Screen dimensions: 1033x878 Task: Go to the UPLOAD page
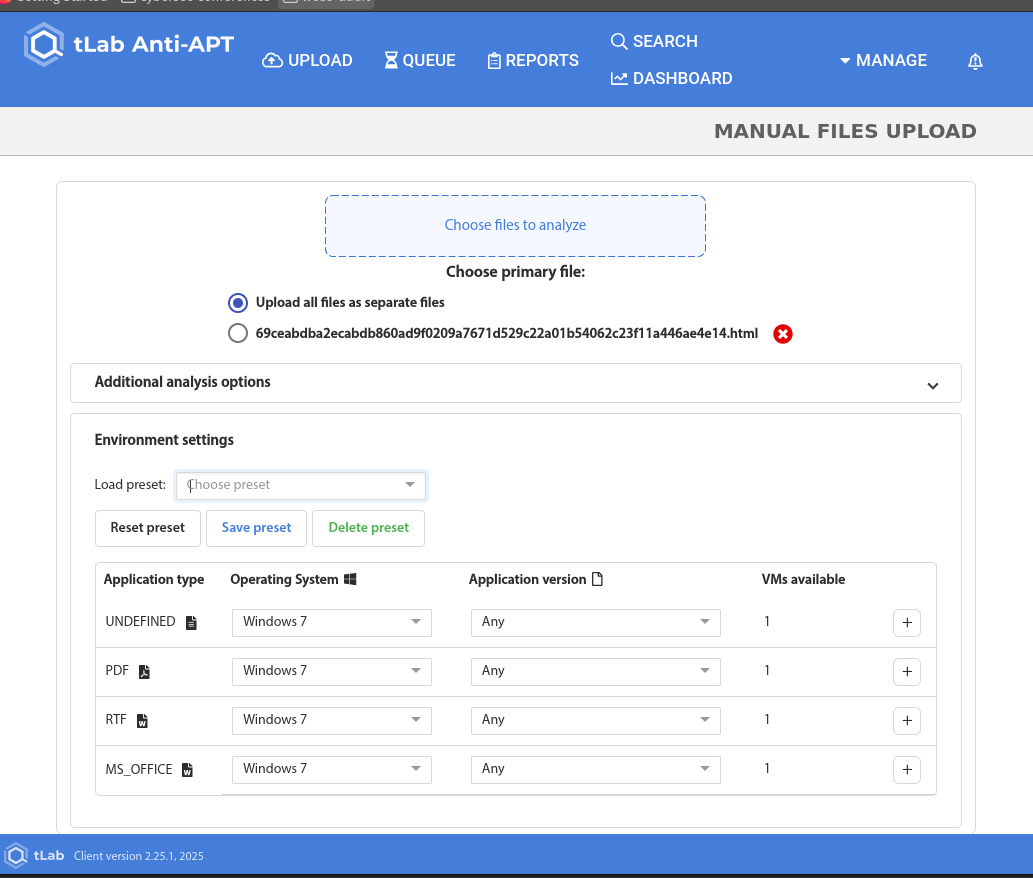tap(307, 61)
